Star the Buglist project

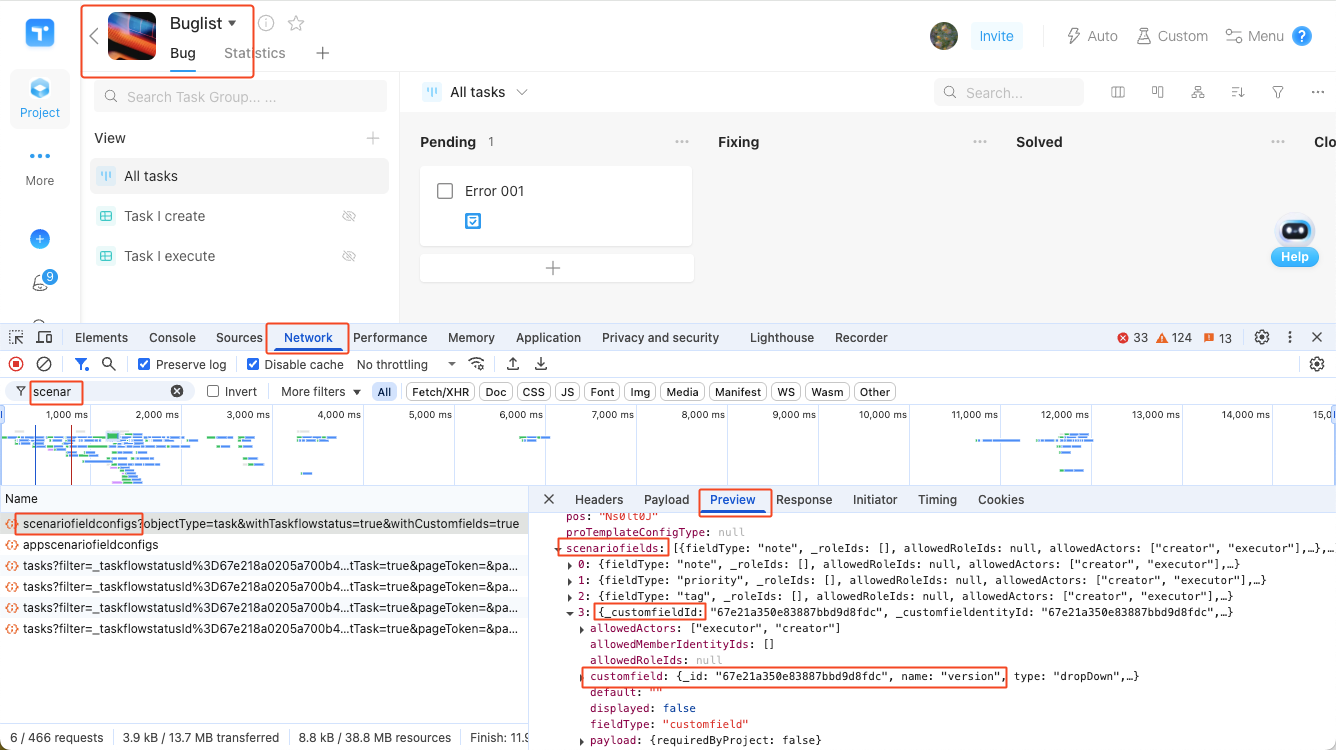296,23
